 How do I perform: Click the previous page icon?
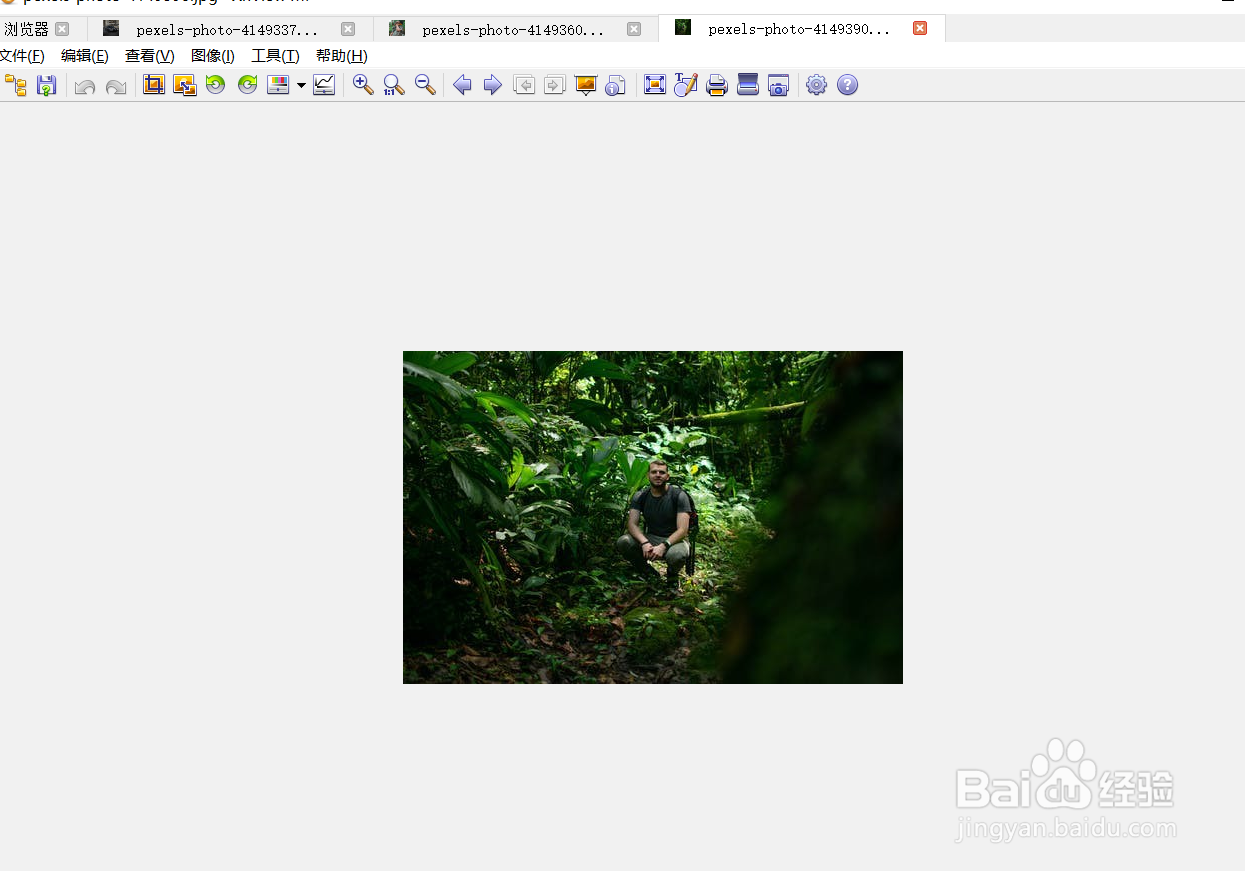[x=524, y=85]
